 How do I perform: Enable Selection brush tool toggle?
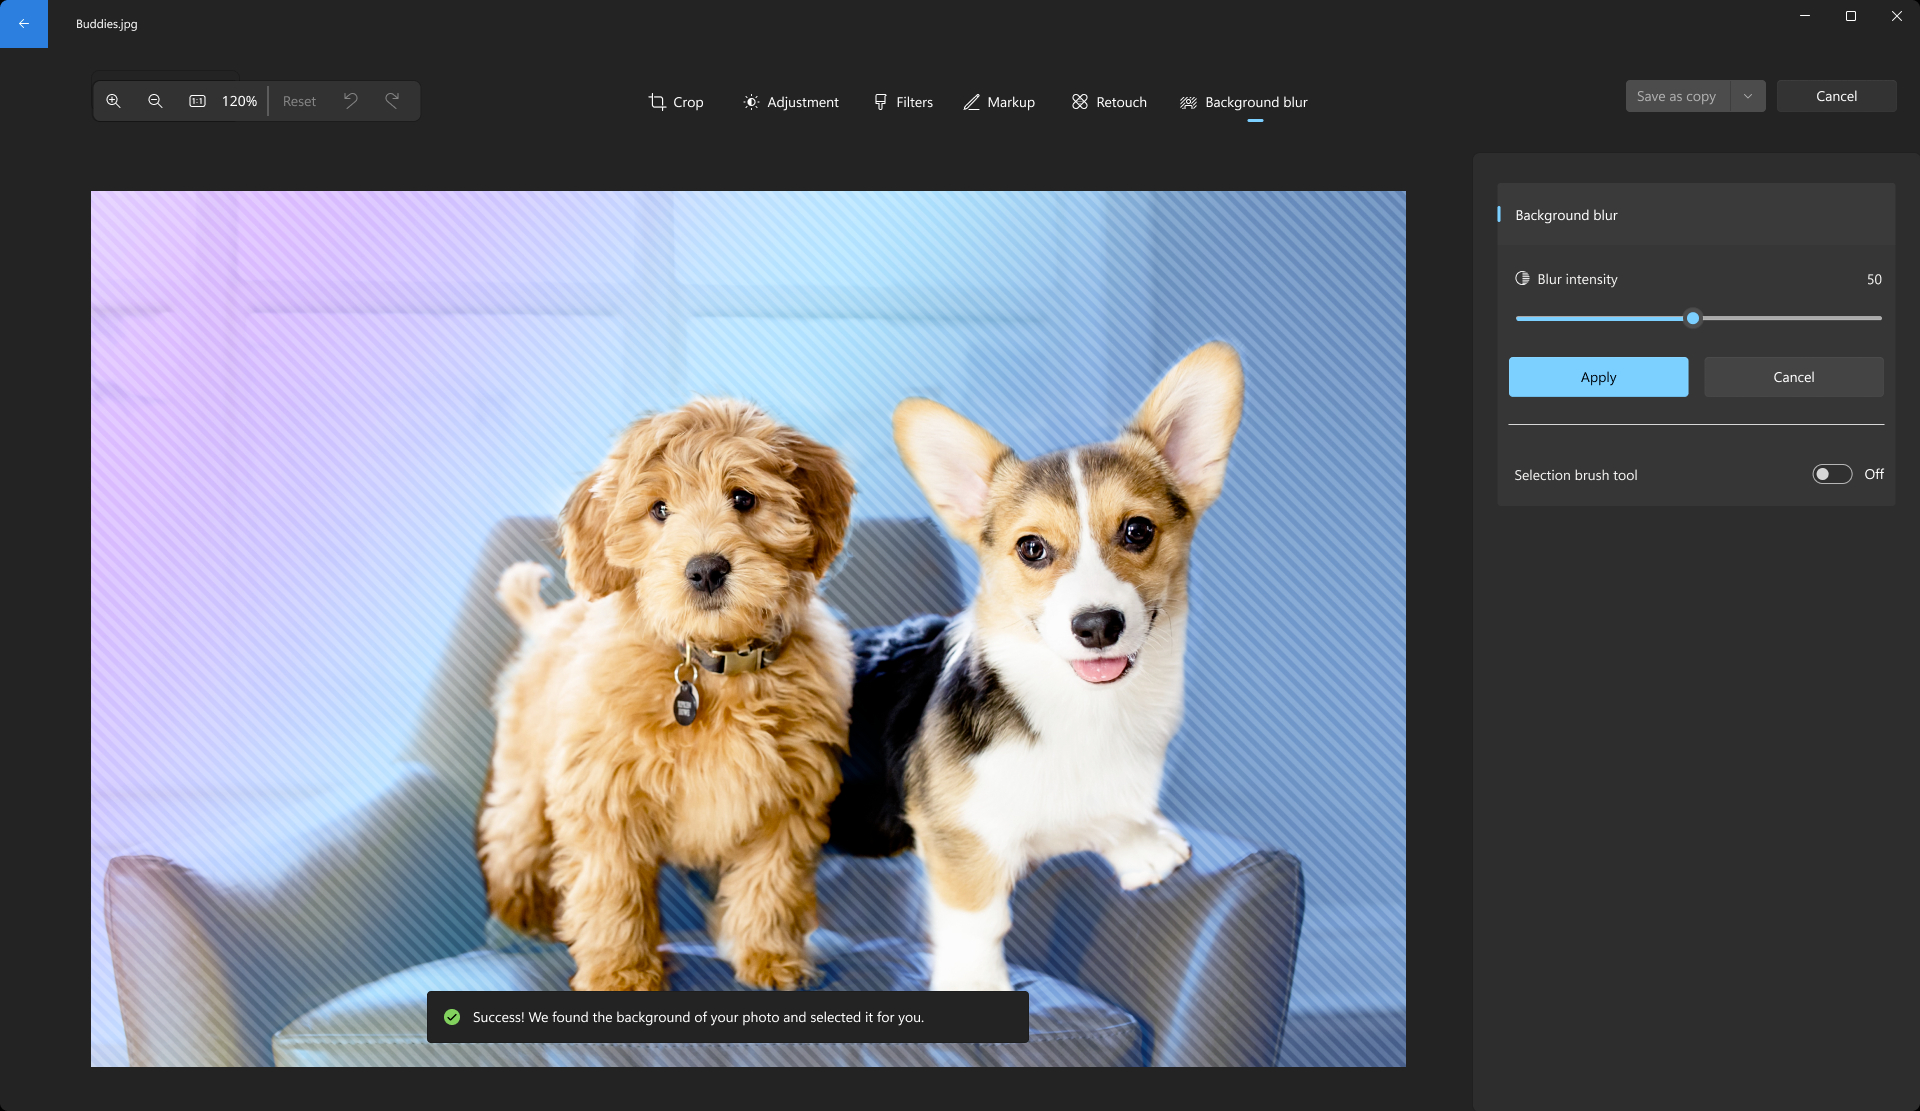pos(1831,473)
